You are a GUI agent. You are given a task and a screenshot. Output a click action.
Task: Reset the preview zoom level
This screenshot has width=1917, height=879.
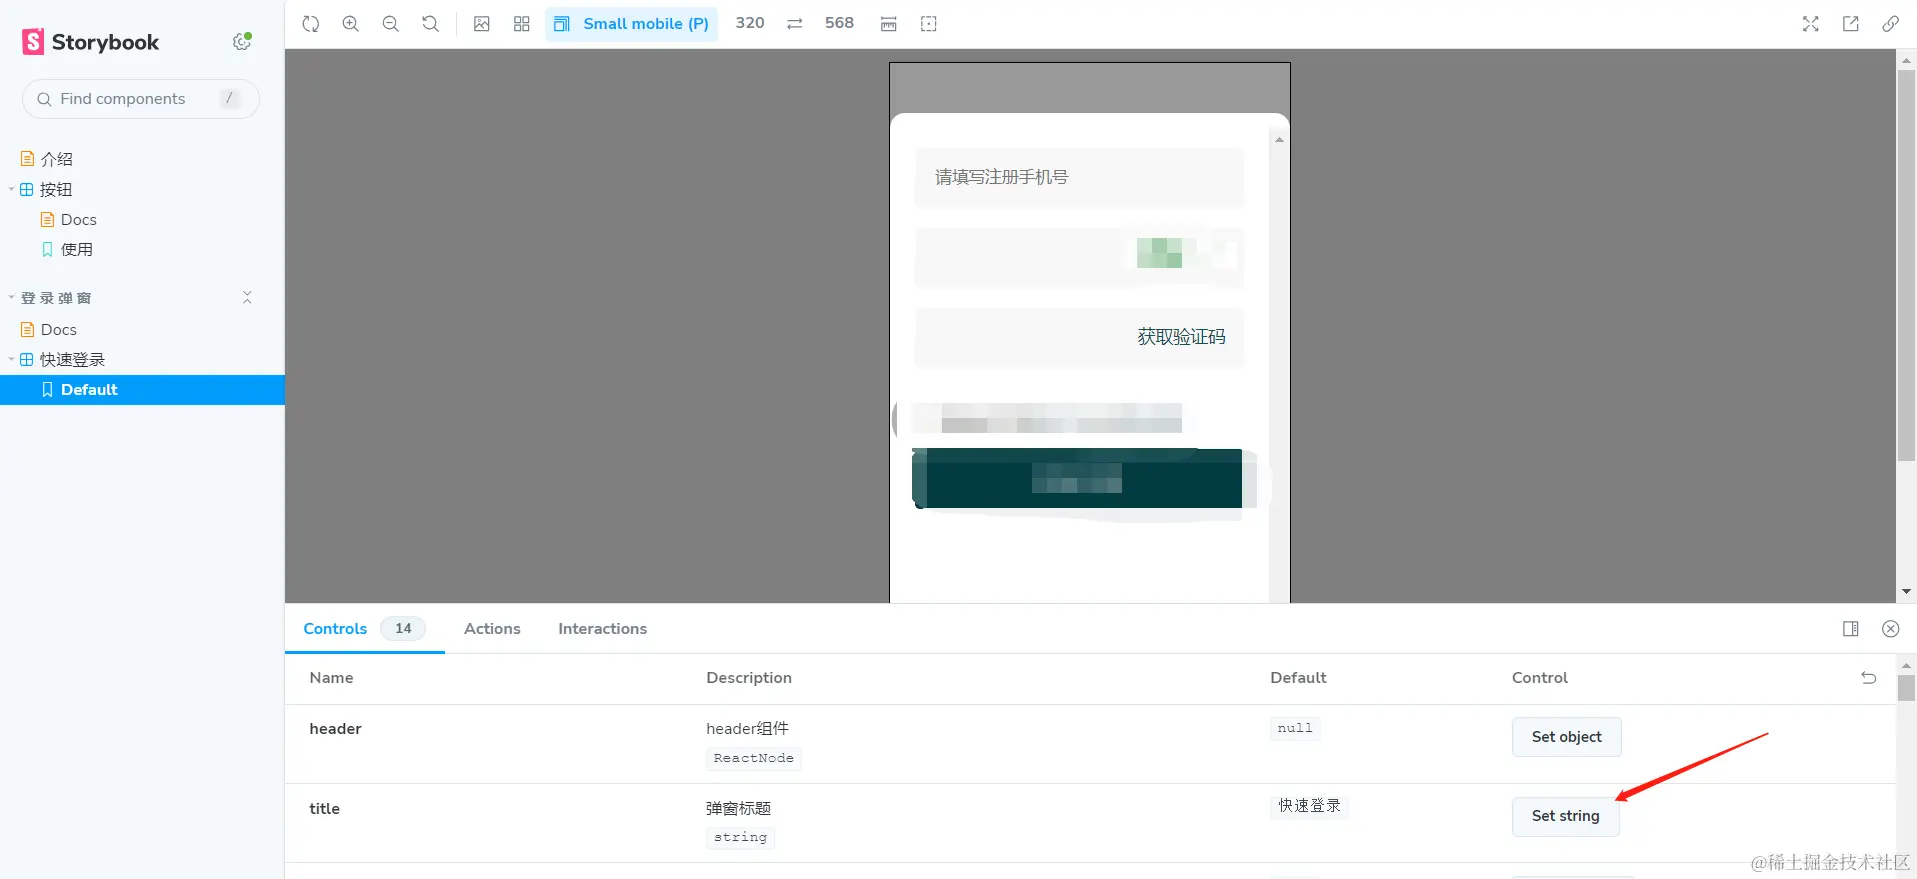pyautogui.click(x=431, y=24)
